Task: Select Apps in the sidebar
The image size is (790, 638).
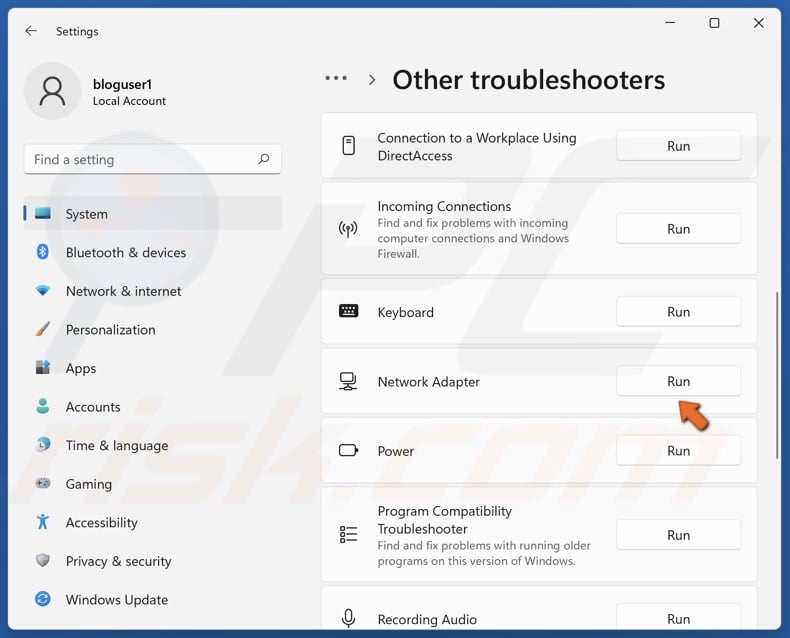Action: pos(153,368)
